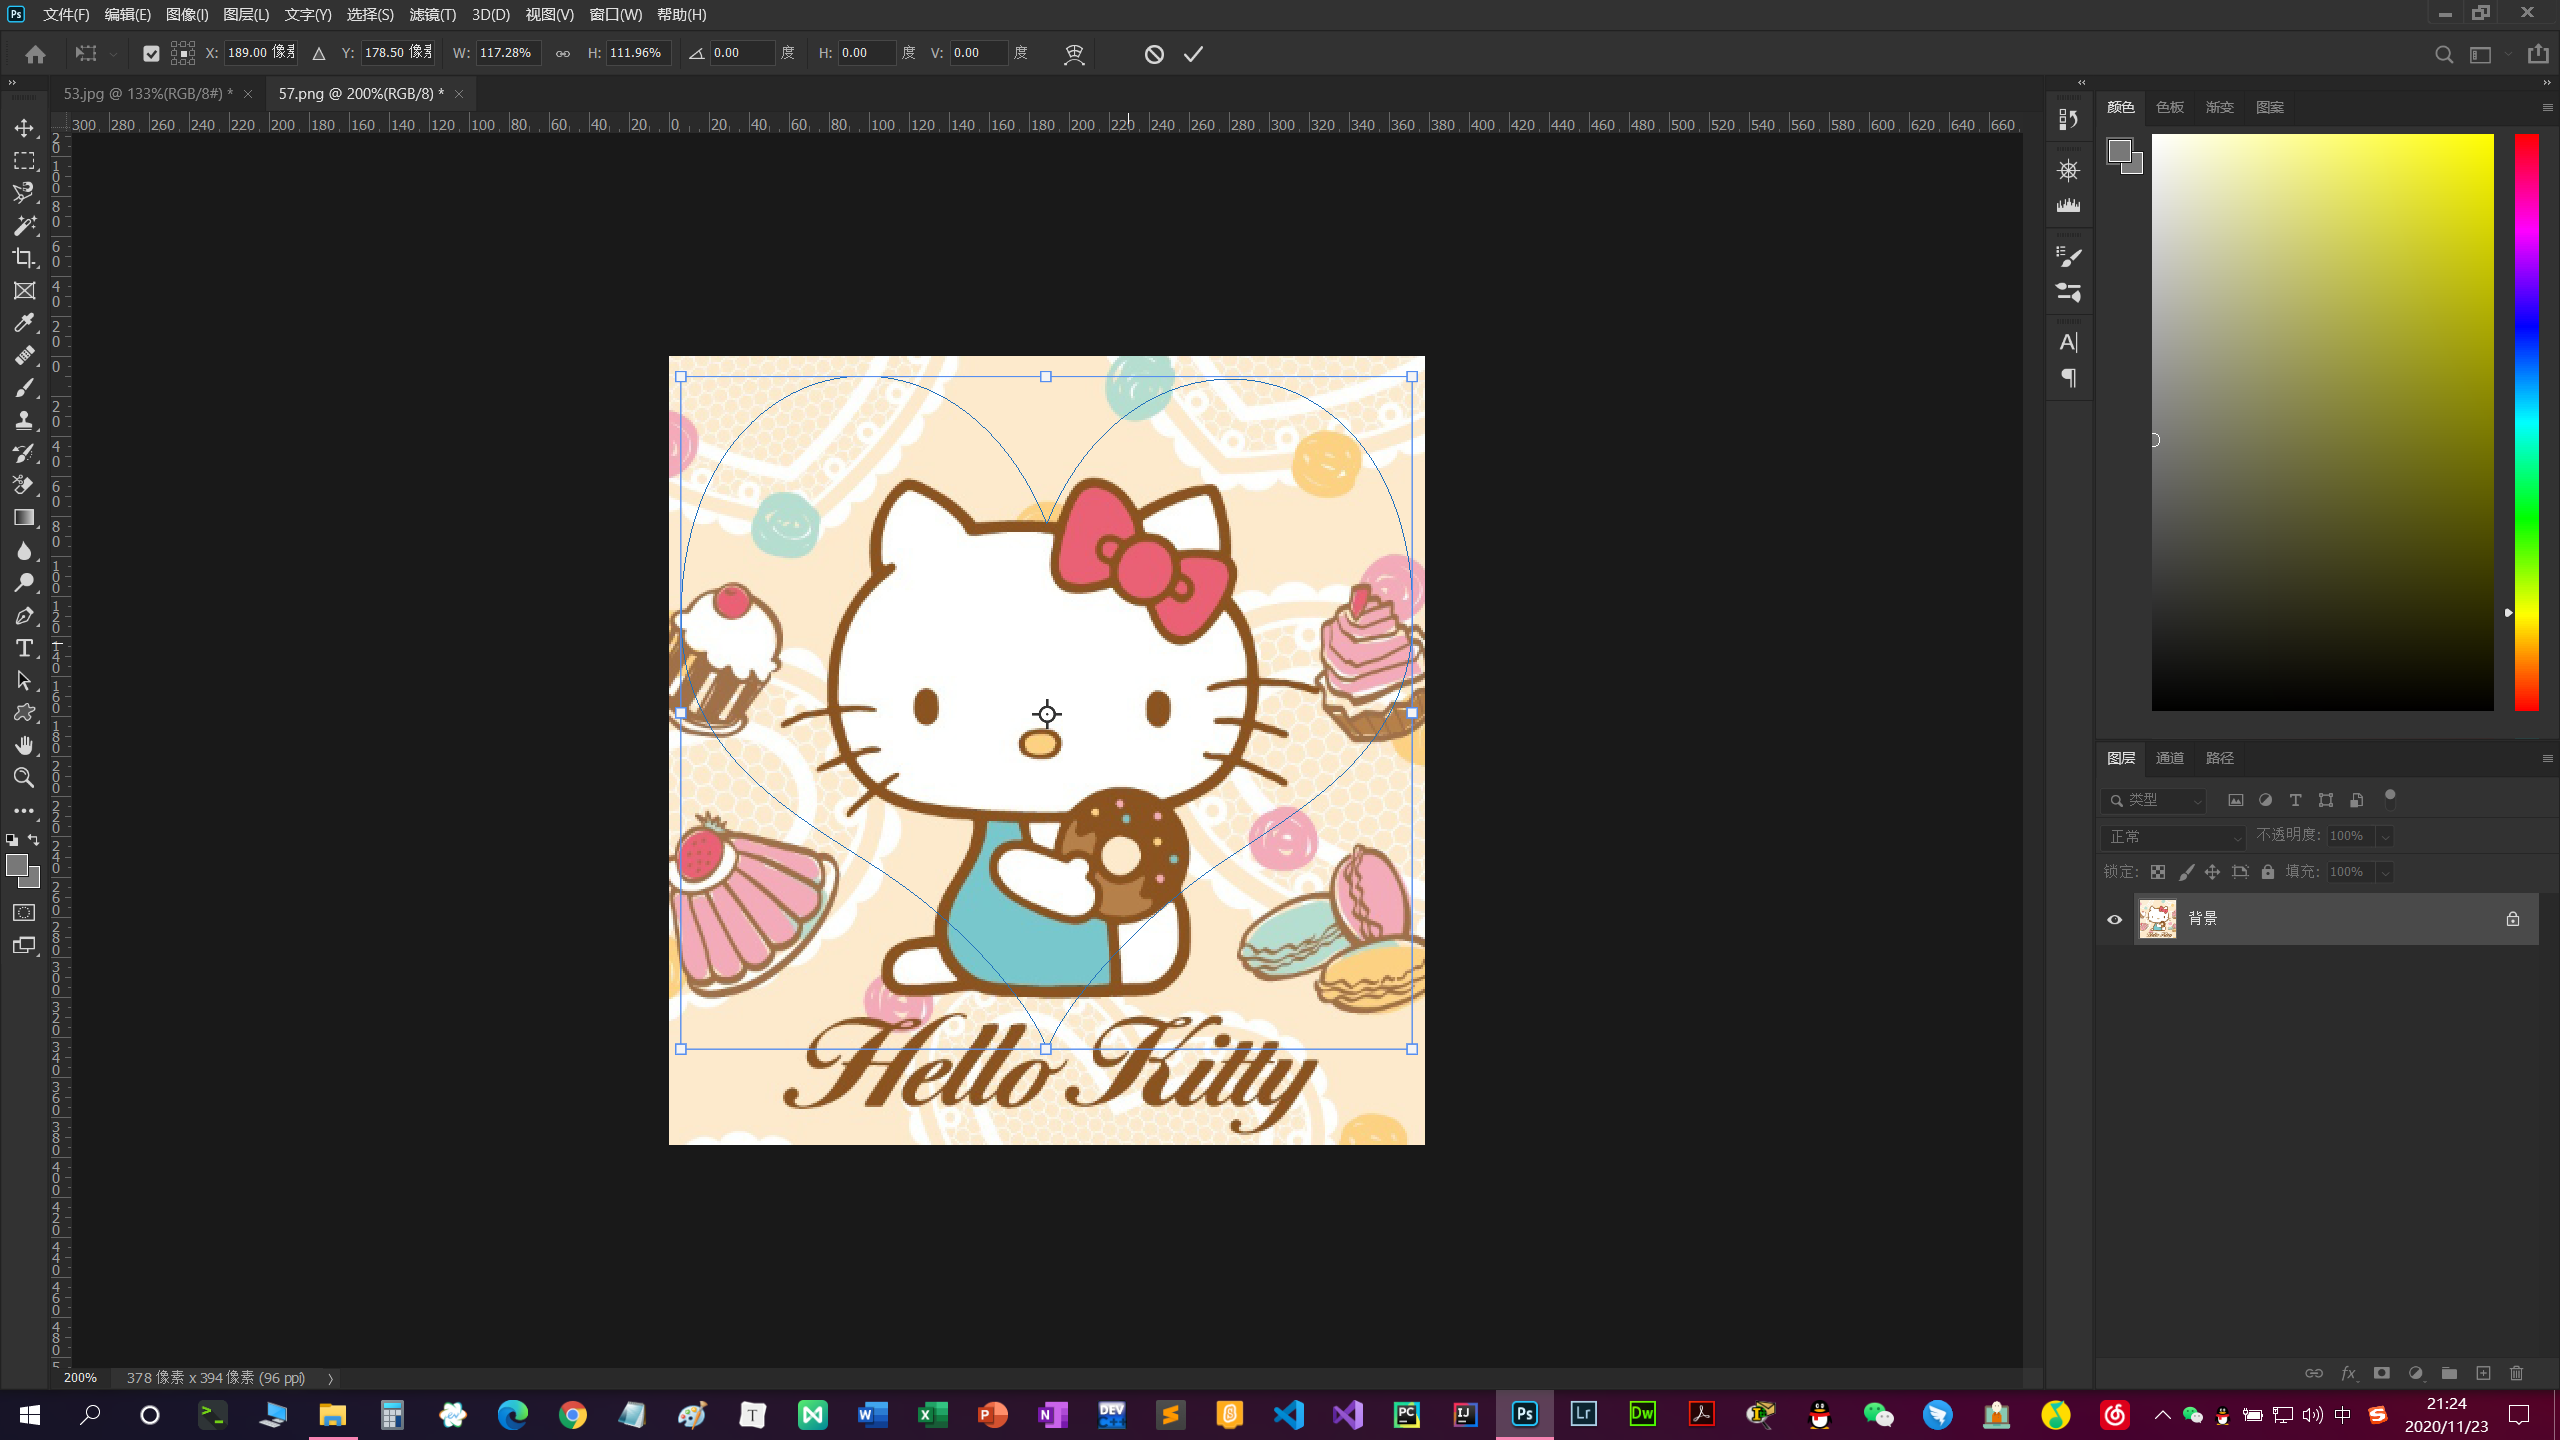
Task: Toggle the reference point checkbox
Action: (151, 54)
